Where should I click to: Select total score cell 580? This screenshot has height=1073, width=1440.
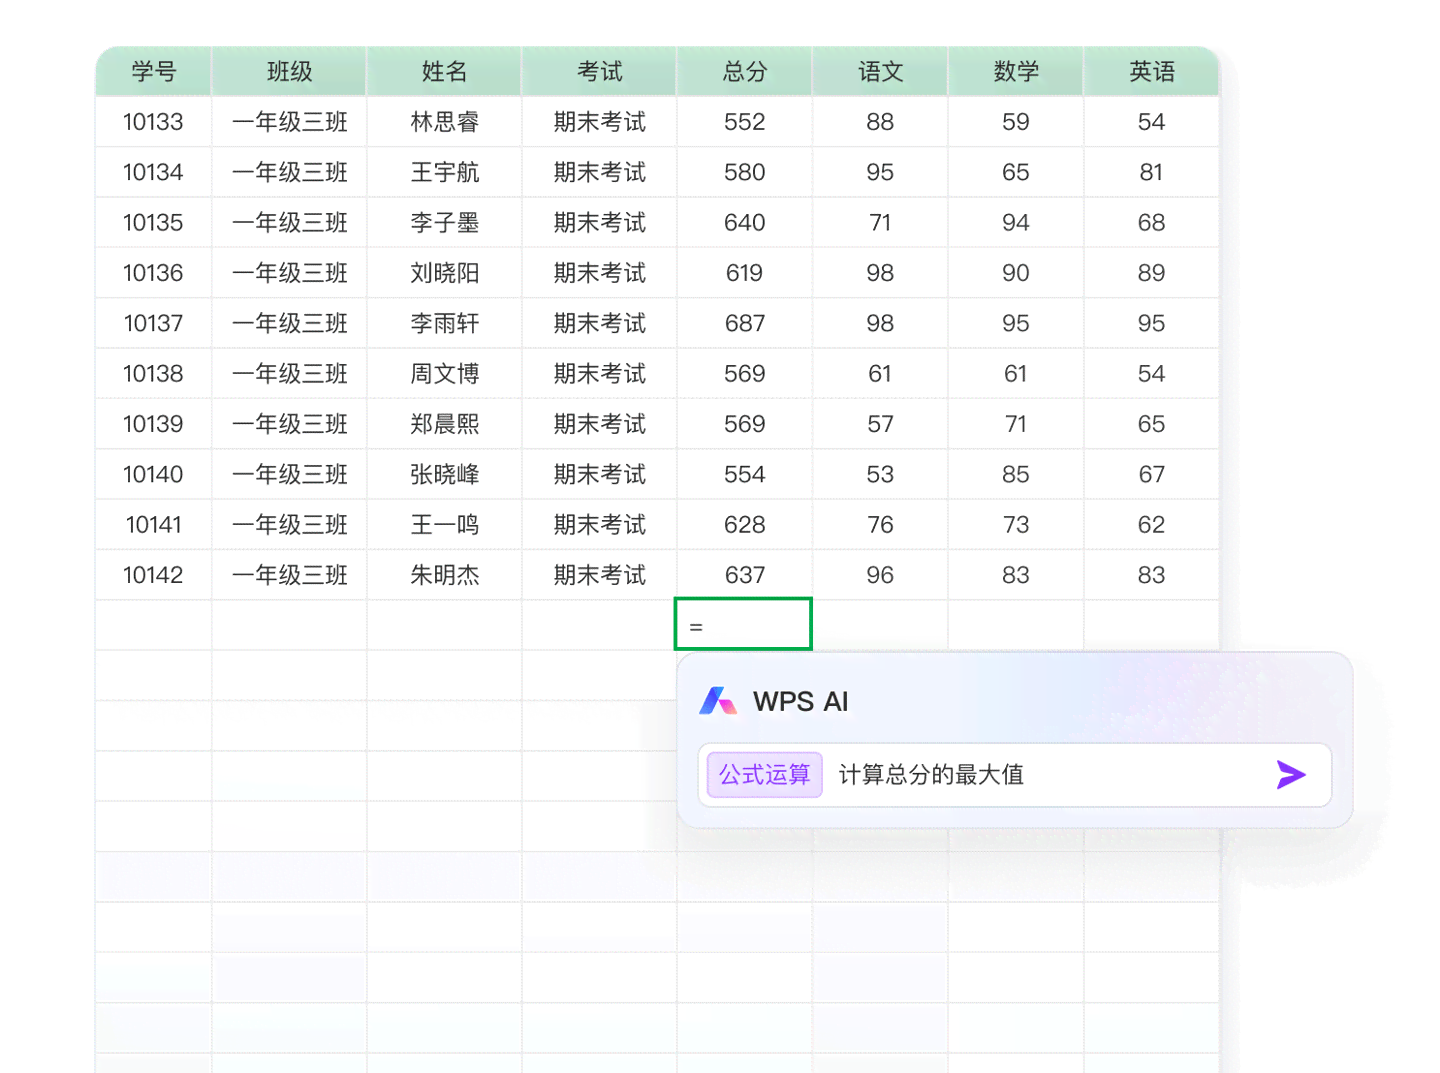tap(745, 172)
